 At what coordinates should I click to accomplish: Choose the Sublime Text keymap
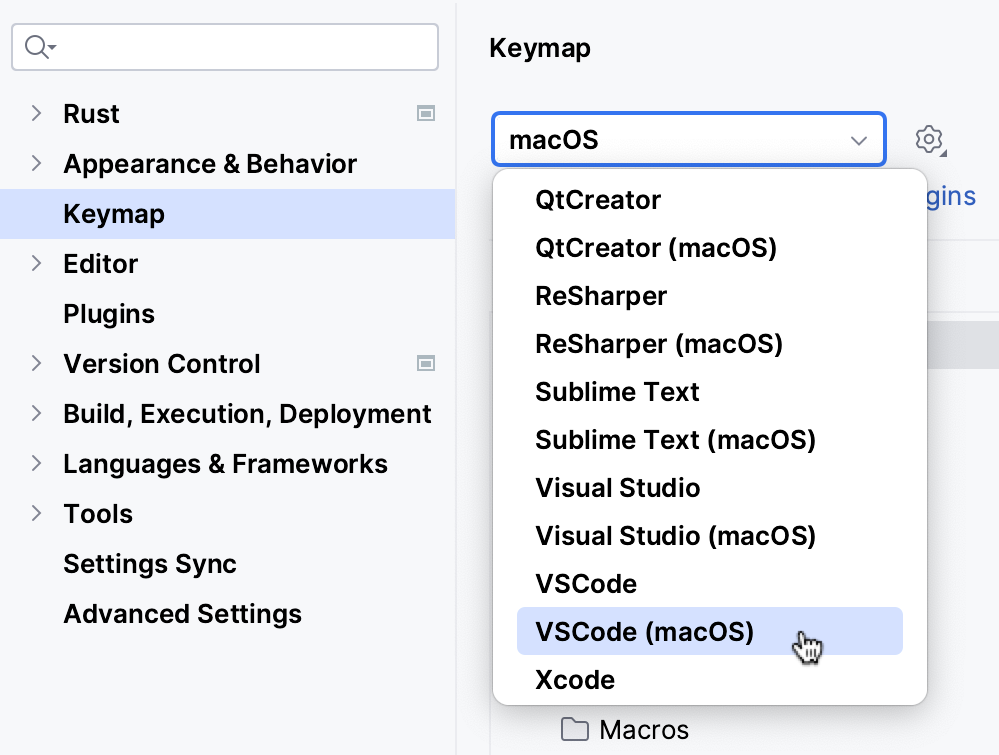[617, 391]
